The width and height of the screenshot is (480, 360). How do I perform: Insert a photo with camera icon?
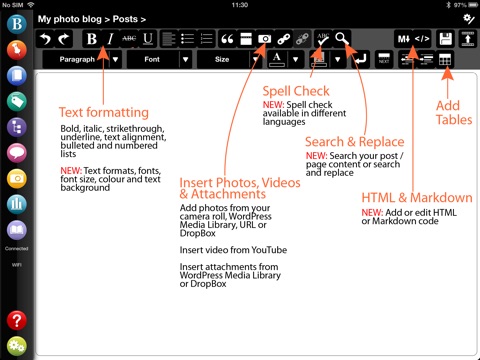click(x=265, y=39)
